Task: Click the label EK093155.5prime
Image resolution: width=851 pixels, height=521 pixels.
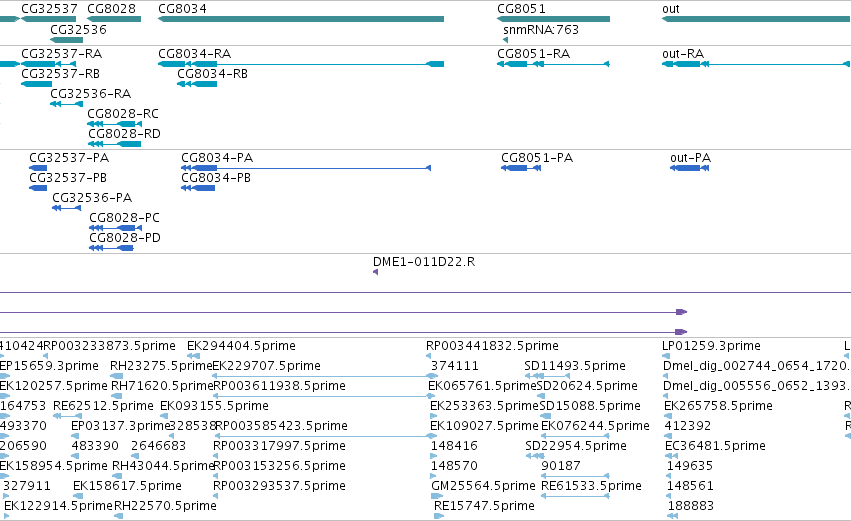Action: click(214, 406)
